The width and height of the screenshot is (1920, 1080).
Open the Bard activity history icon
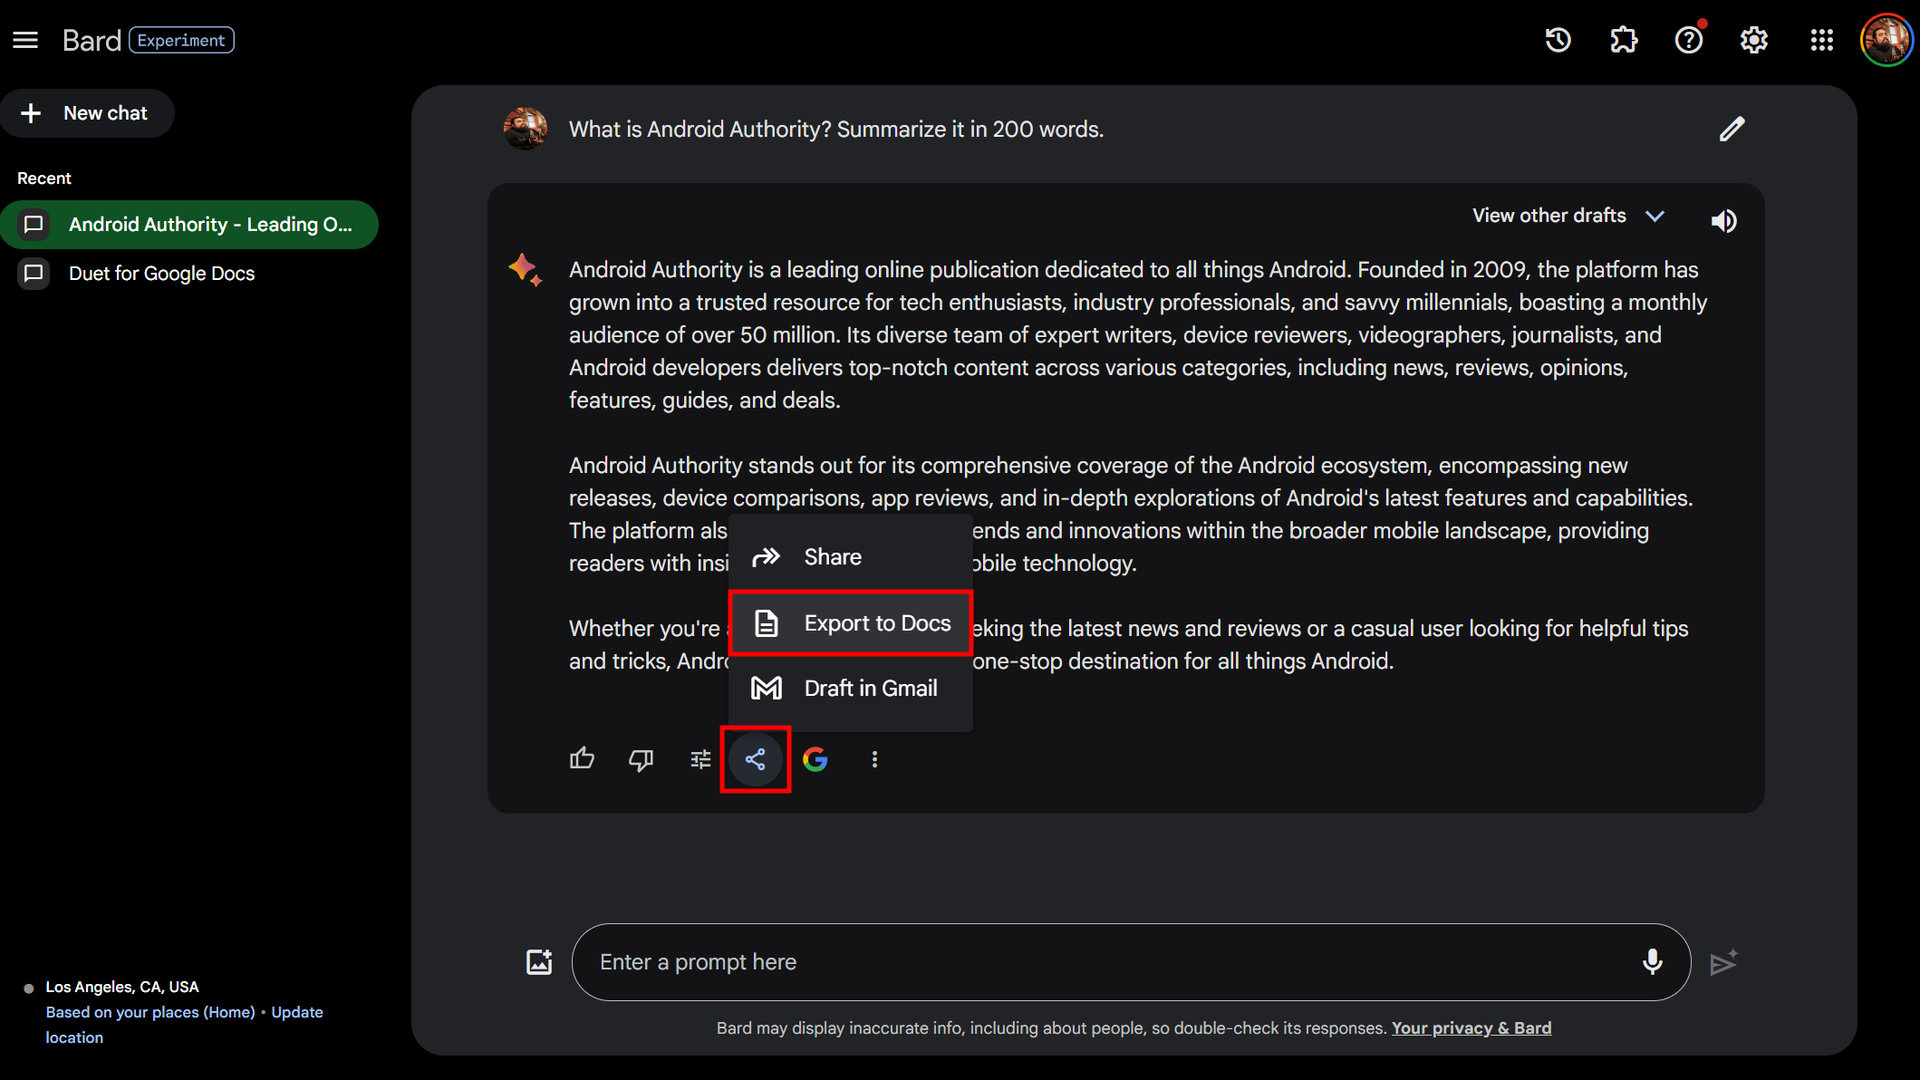click(1558, 40)
